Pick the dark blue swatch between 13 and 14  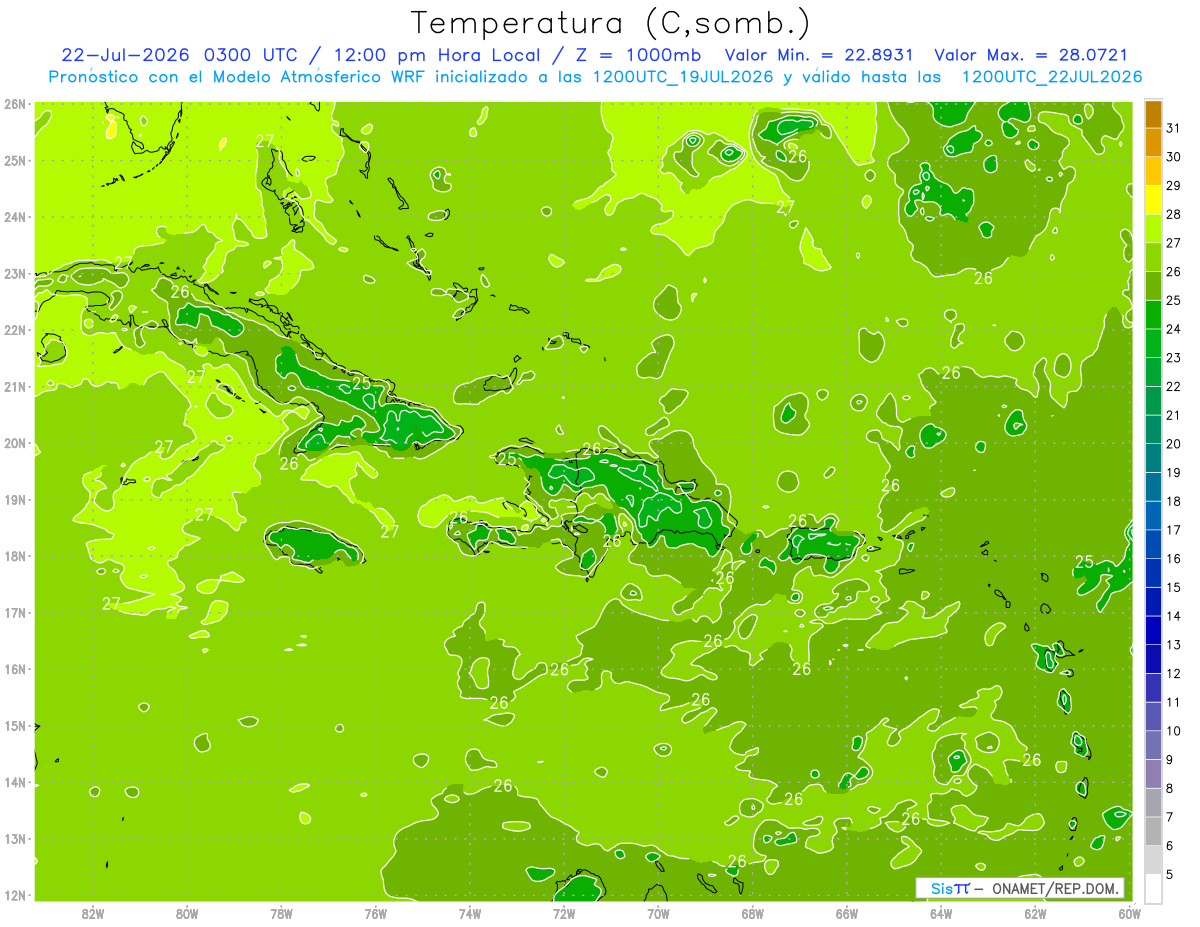(1153, 630)
